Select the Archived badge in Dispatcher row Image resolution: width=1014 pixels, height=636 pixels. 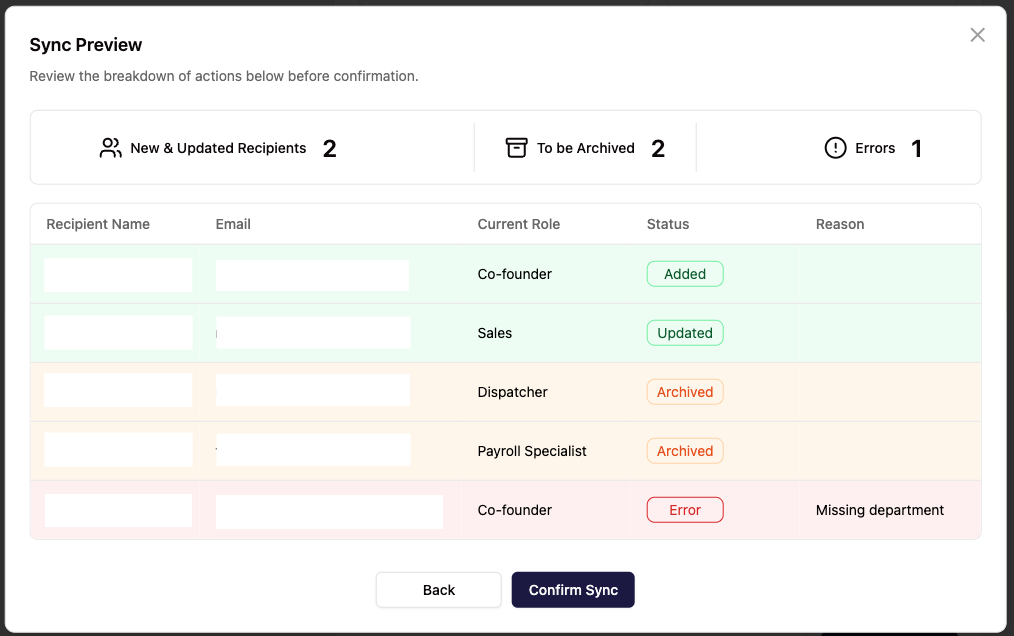coord(685,392)
